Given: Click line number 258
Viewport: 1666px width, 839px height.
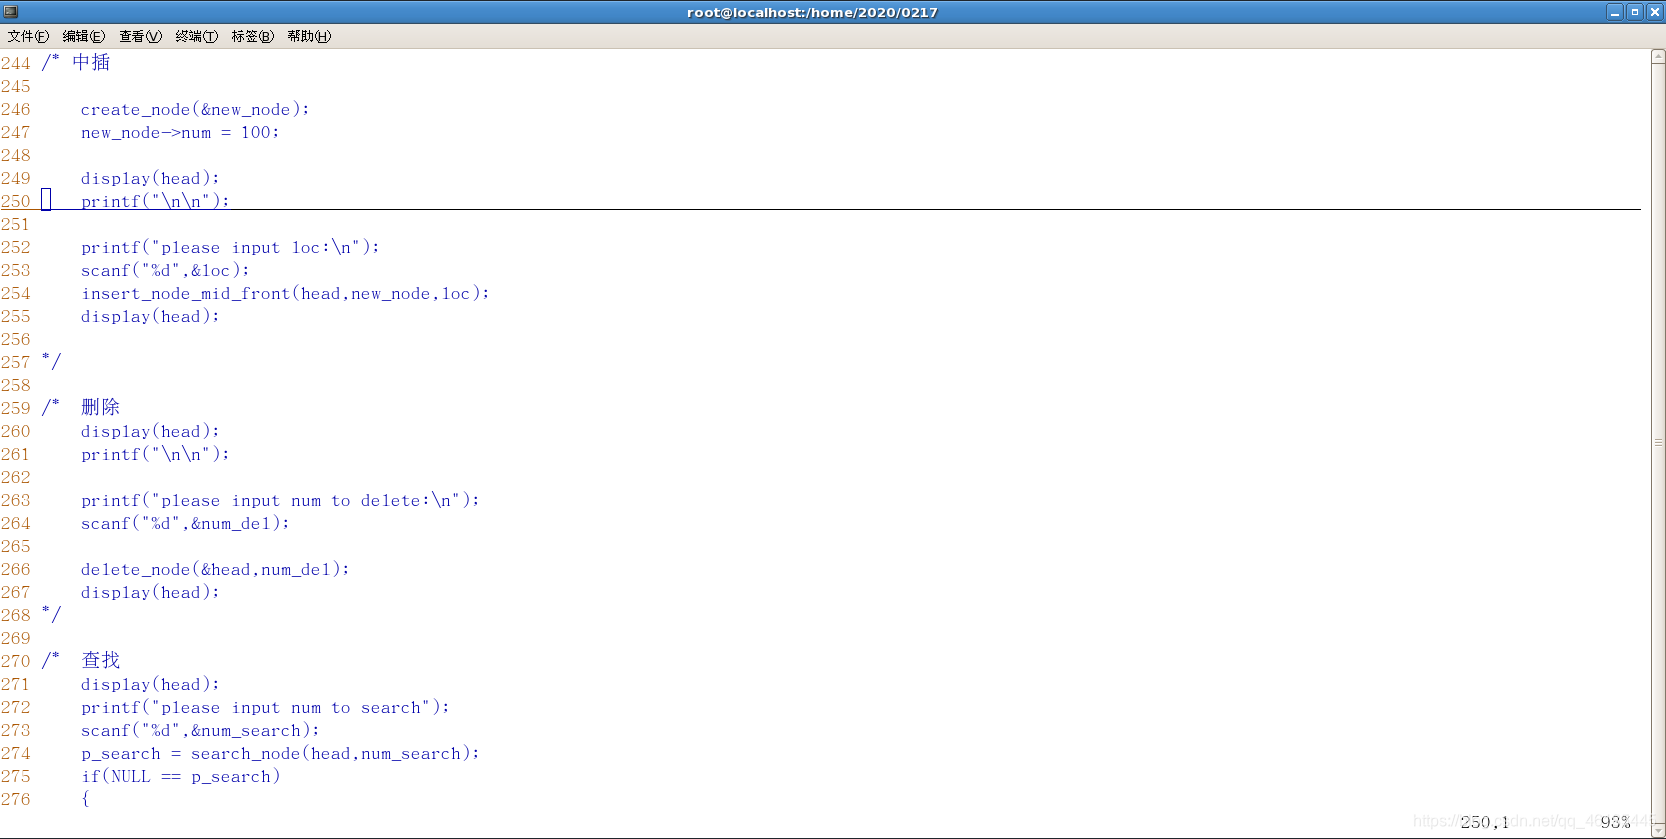Looking at the screenshot, I should [x=16, y=385].
